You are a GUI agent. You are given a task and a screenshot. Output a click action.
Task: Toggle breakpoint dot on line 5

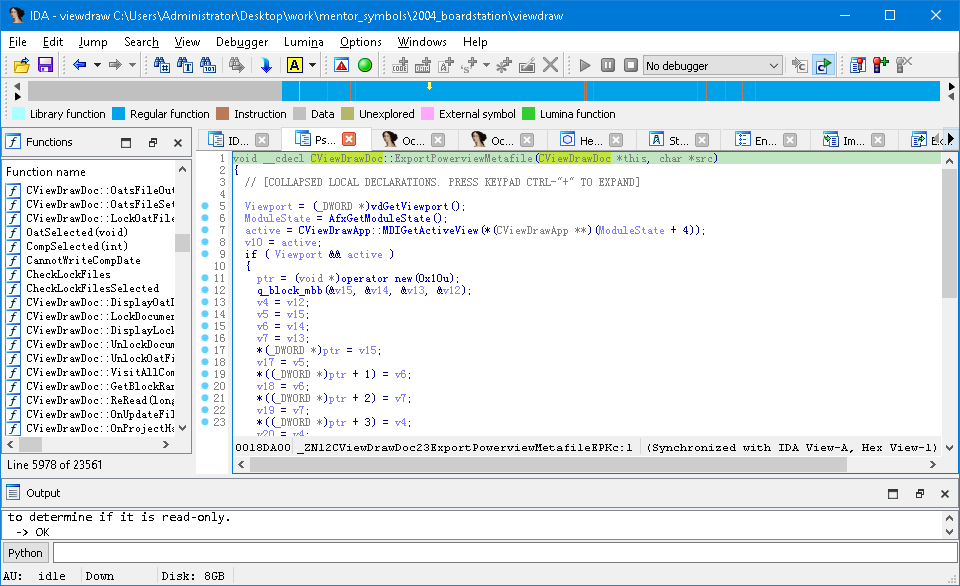click(204, 206)
